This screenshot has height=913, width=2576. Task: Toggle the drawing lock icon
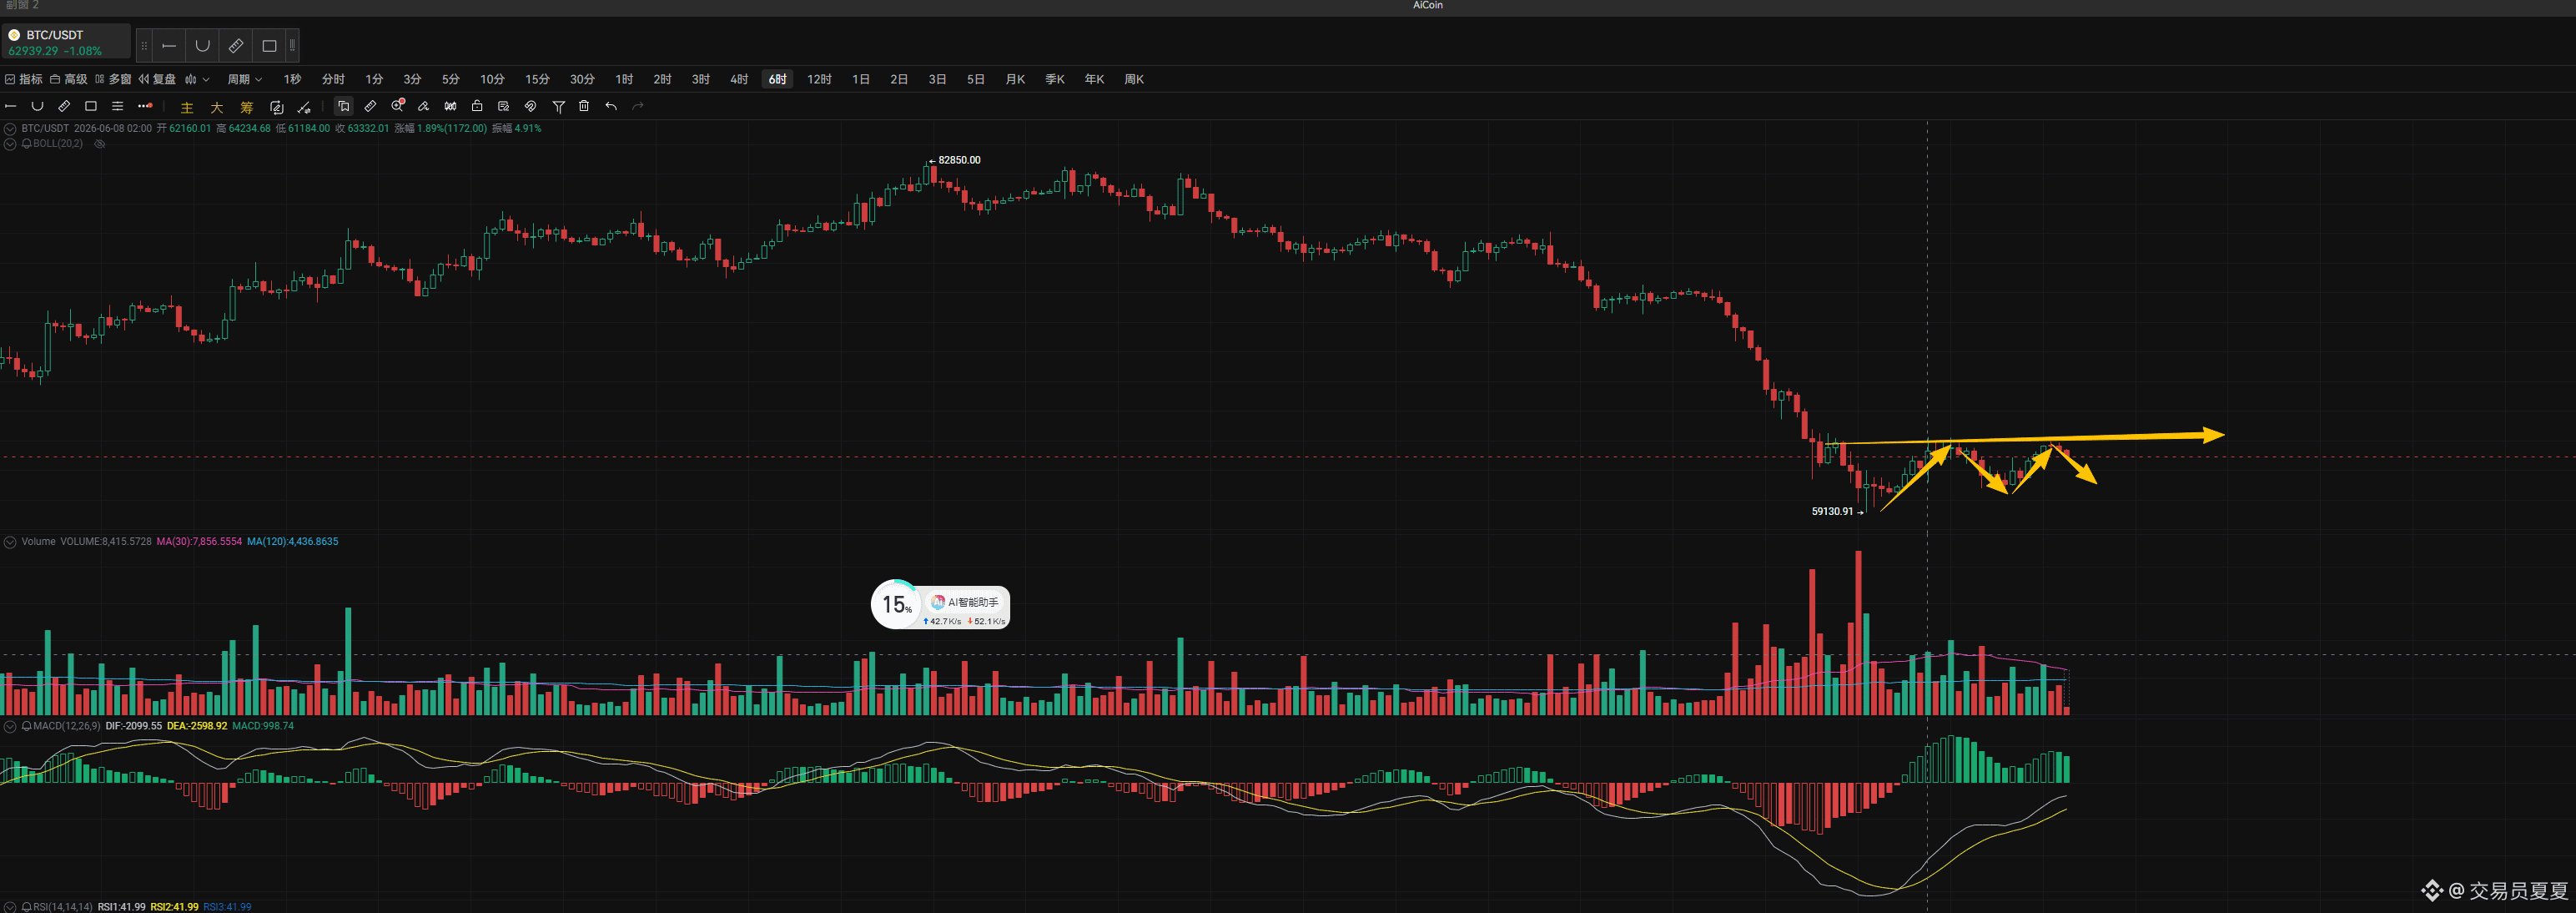(477, 106)
